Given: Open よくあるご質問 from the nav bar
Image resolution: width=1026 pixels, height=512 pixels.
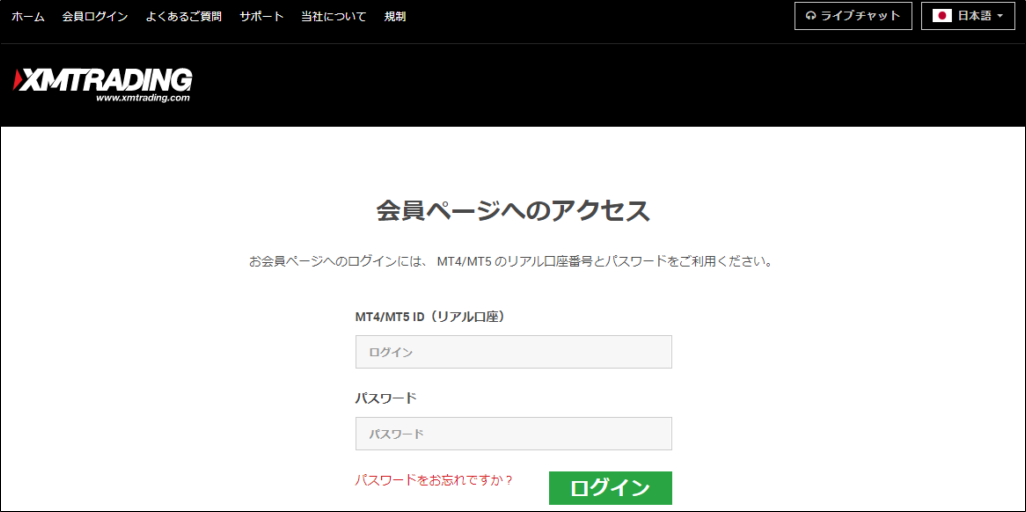Looking at the screenshot, I should coord(184,17).
